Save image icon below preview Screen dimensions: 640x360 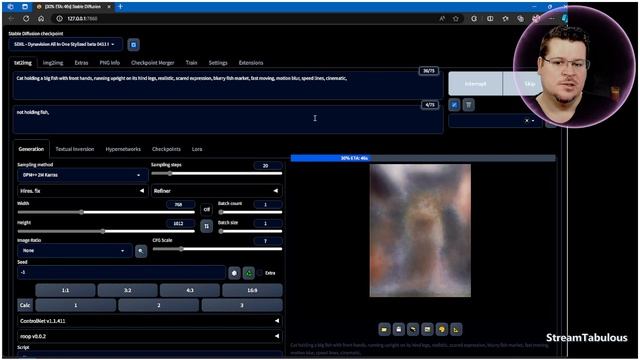(x=398, y=329)
